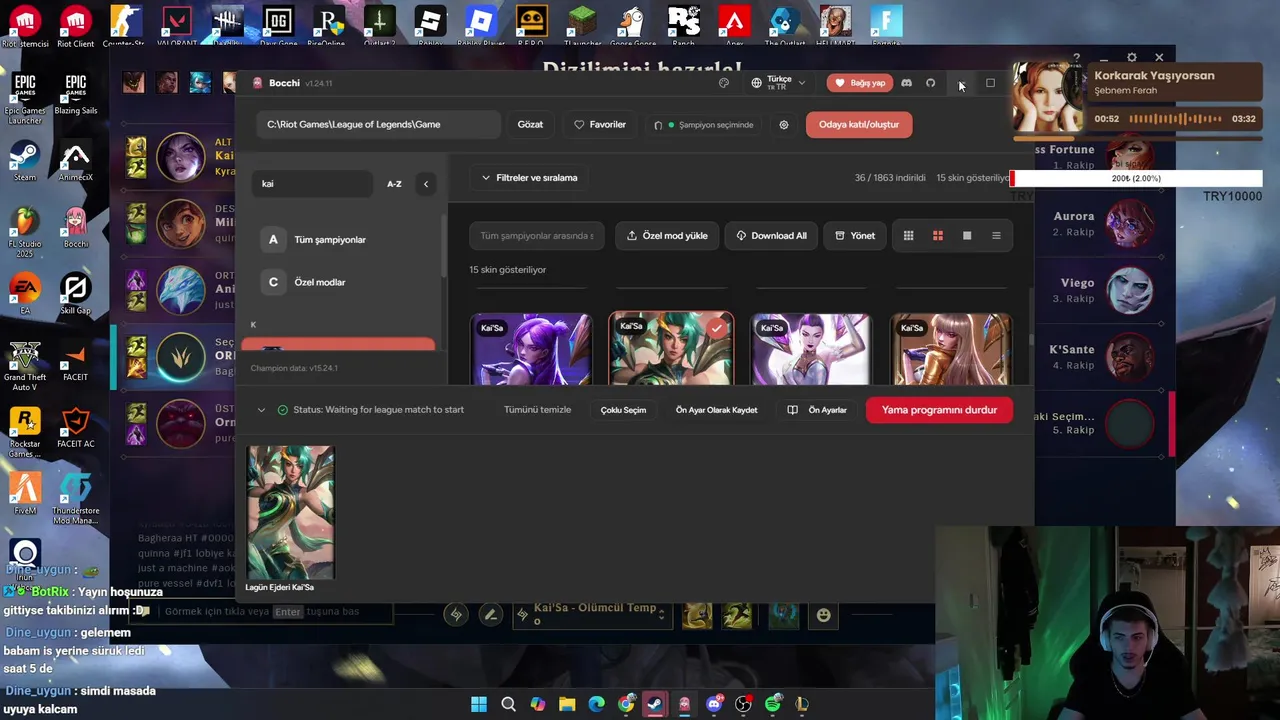Click the skin search field Tüm şampiyonlar arasında
The image size is (1280, 720).
pos(537,236)
